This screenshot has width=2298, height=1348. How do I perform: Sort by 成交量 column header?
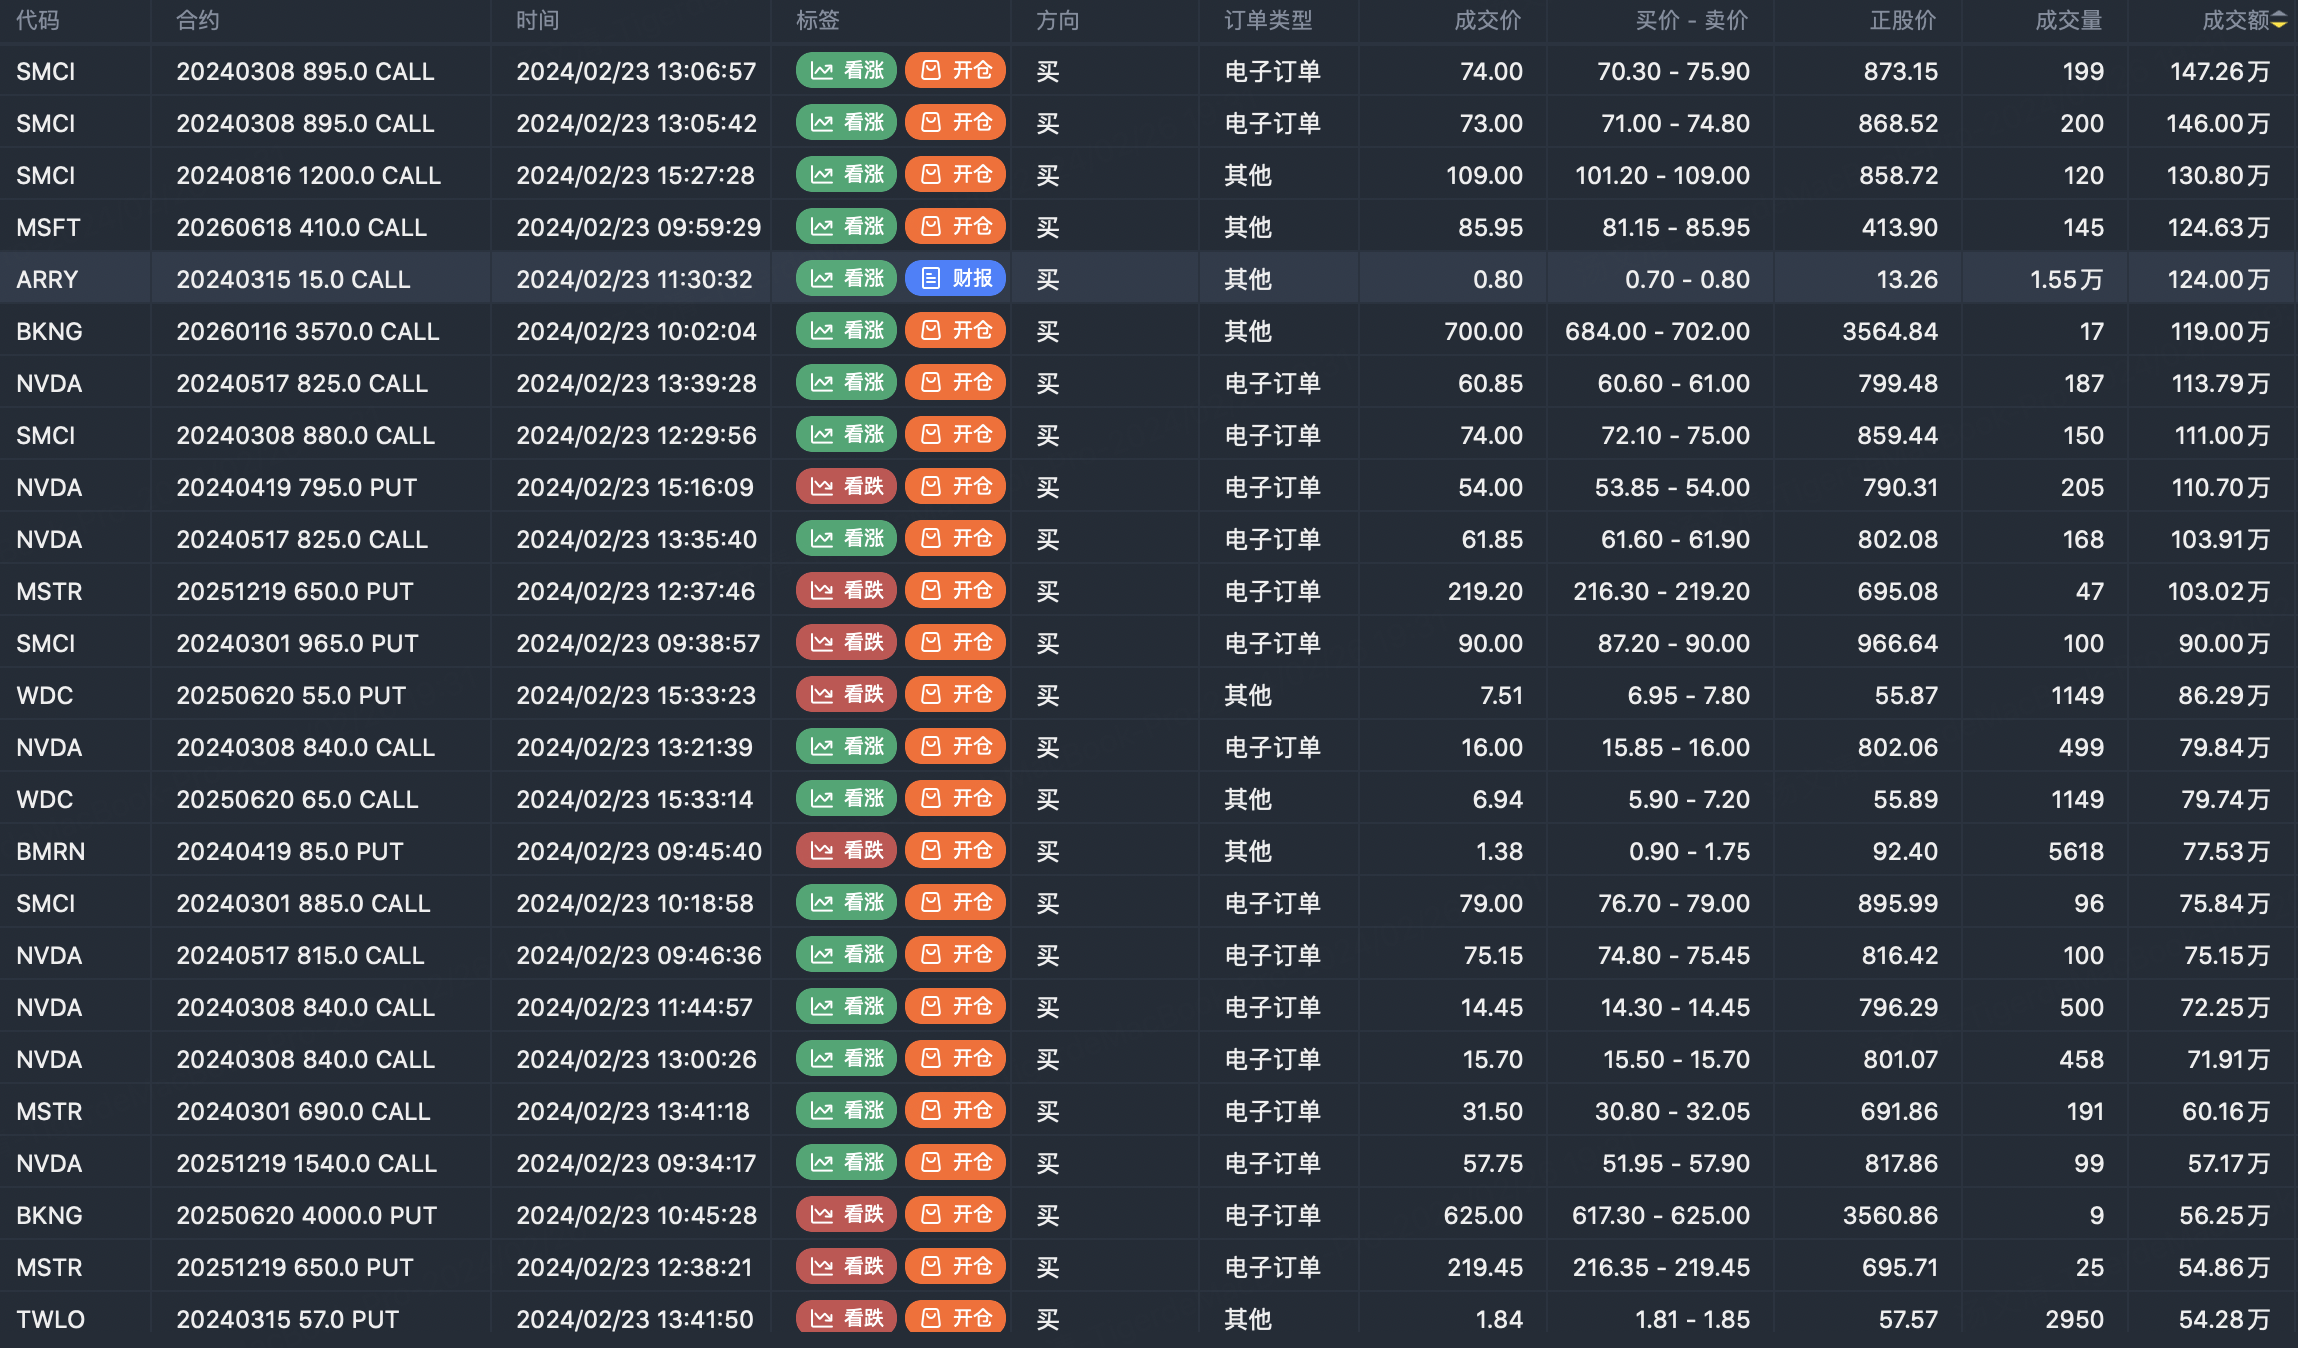point(2068,21)
